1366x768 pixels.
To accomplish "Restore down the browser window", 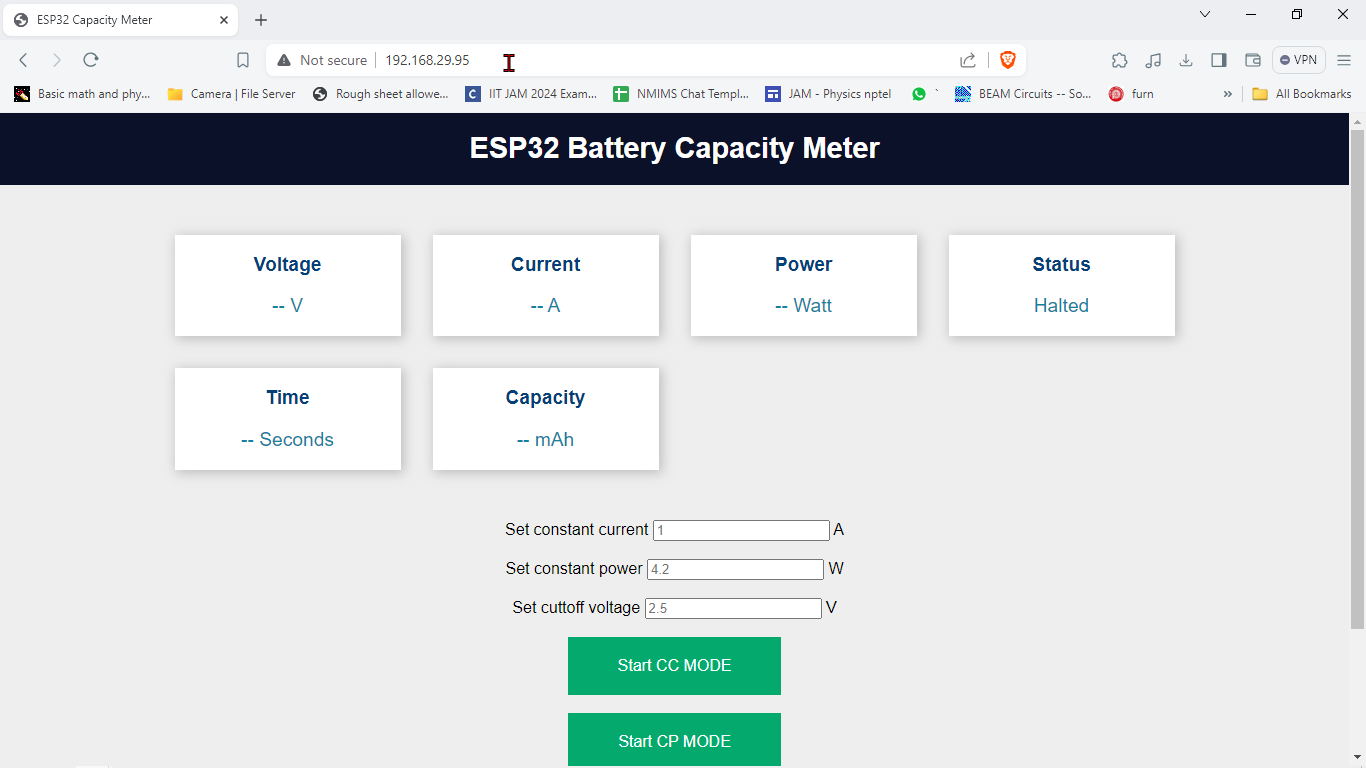I will tap(1297, 14).
